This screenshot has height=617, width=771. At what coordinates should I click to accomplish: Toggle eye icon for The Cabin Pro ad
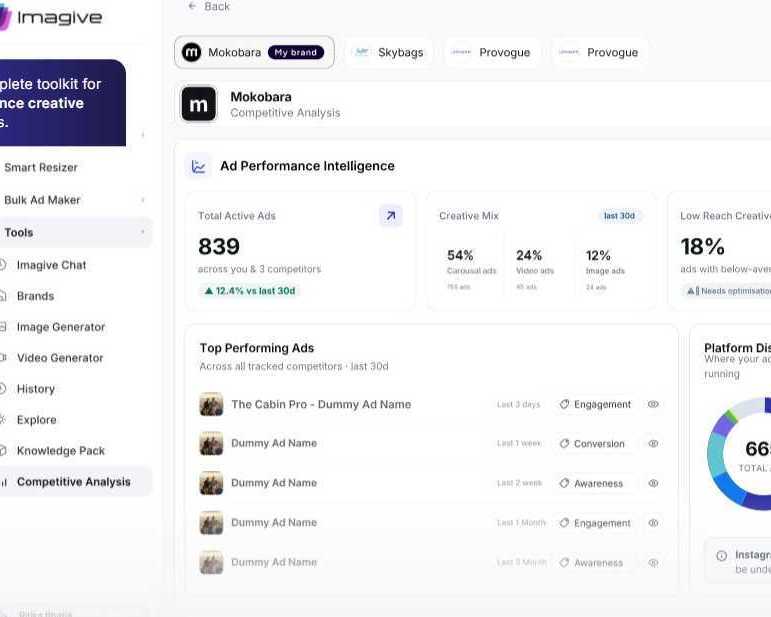pos(653,404)
